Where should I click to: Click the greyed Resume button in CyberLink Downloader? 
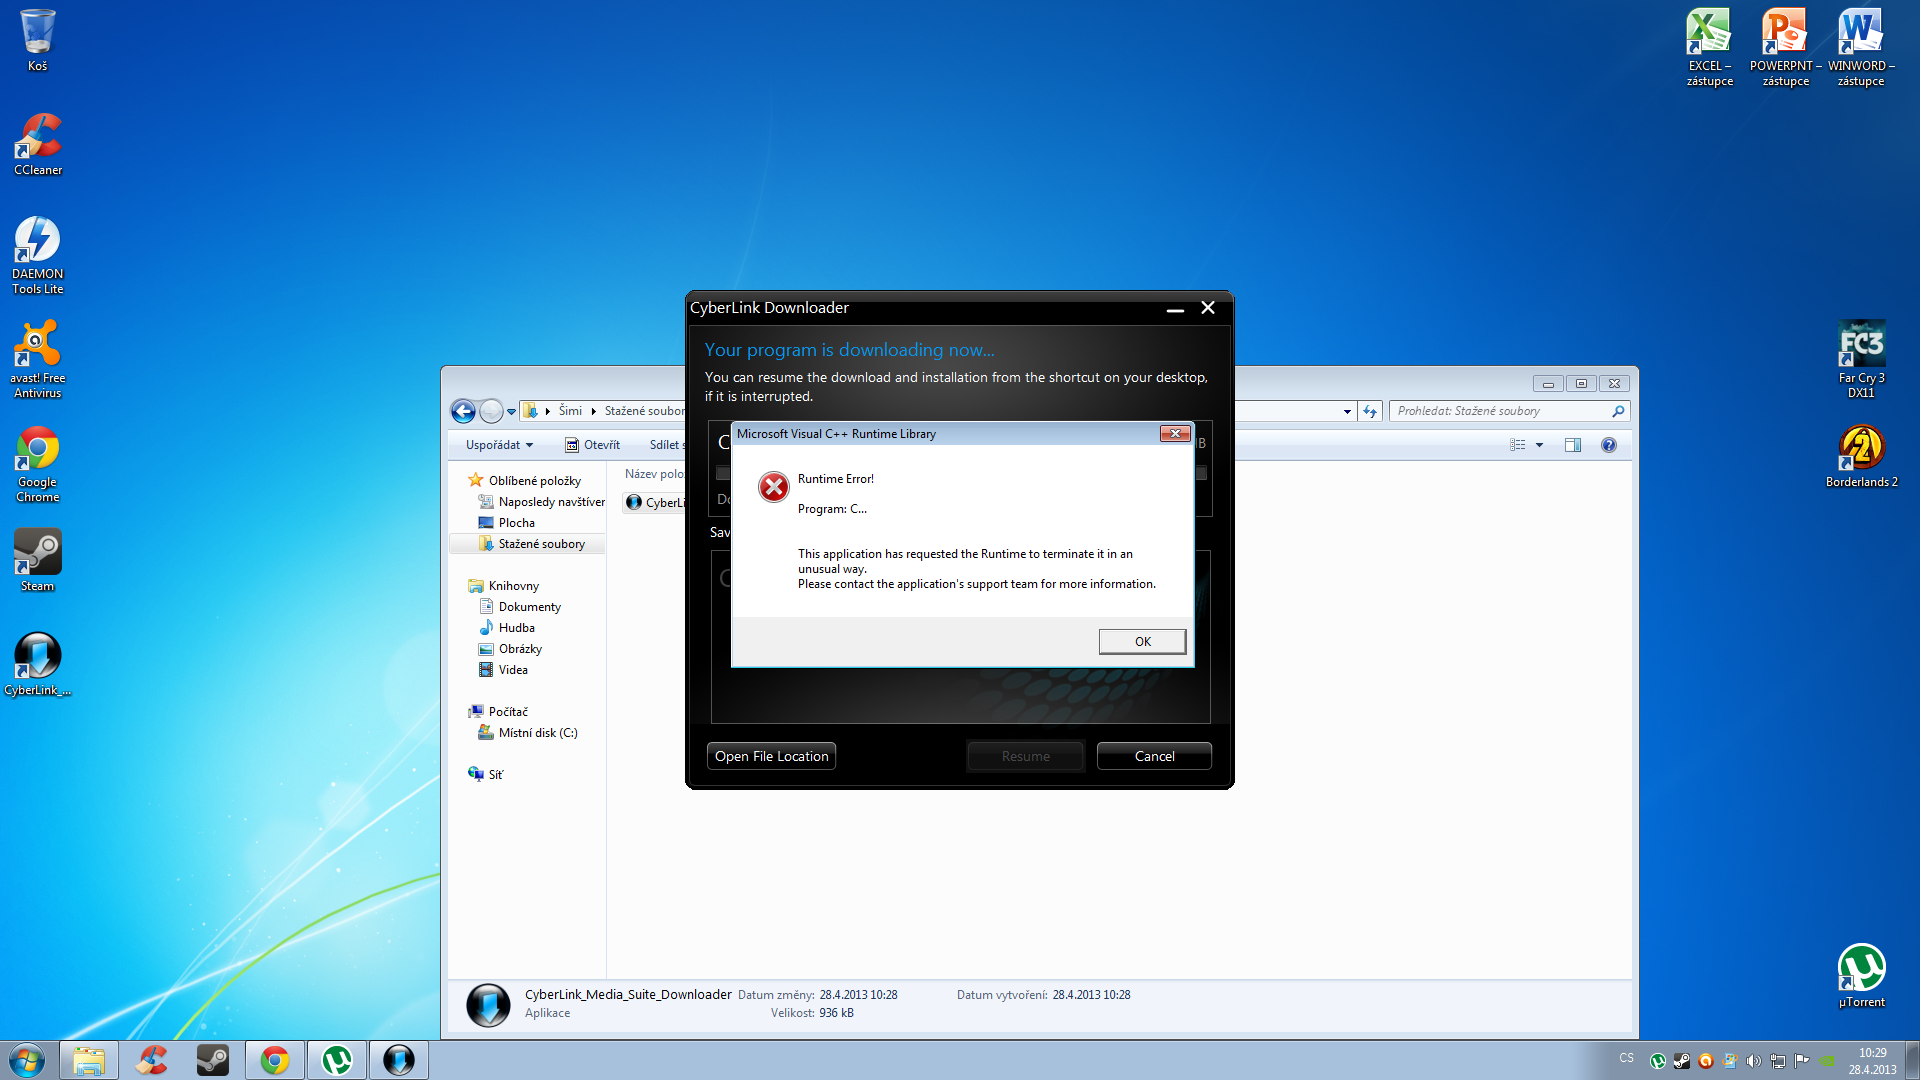(x=1025, y=756)
